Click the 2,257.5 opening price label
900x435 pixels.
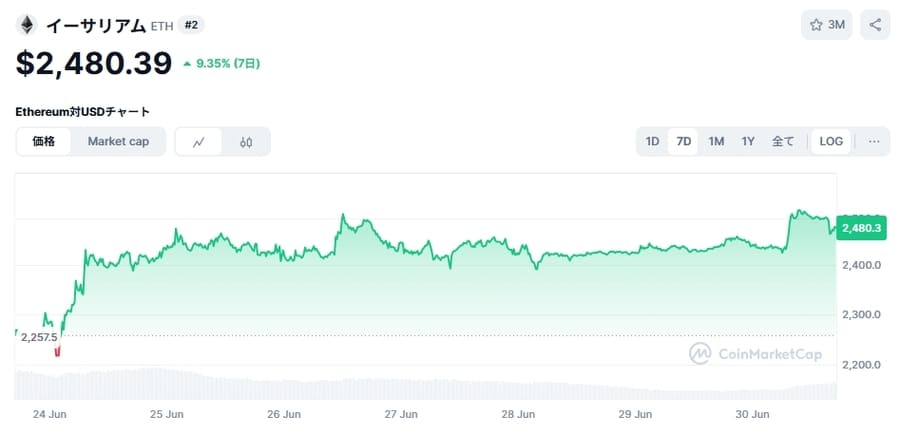coord(39,337)
